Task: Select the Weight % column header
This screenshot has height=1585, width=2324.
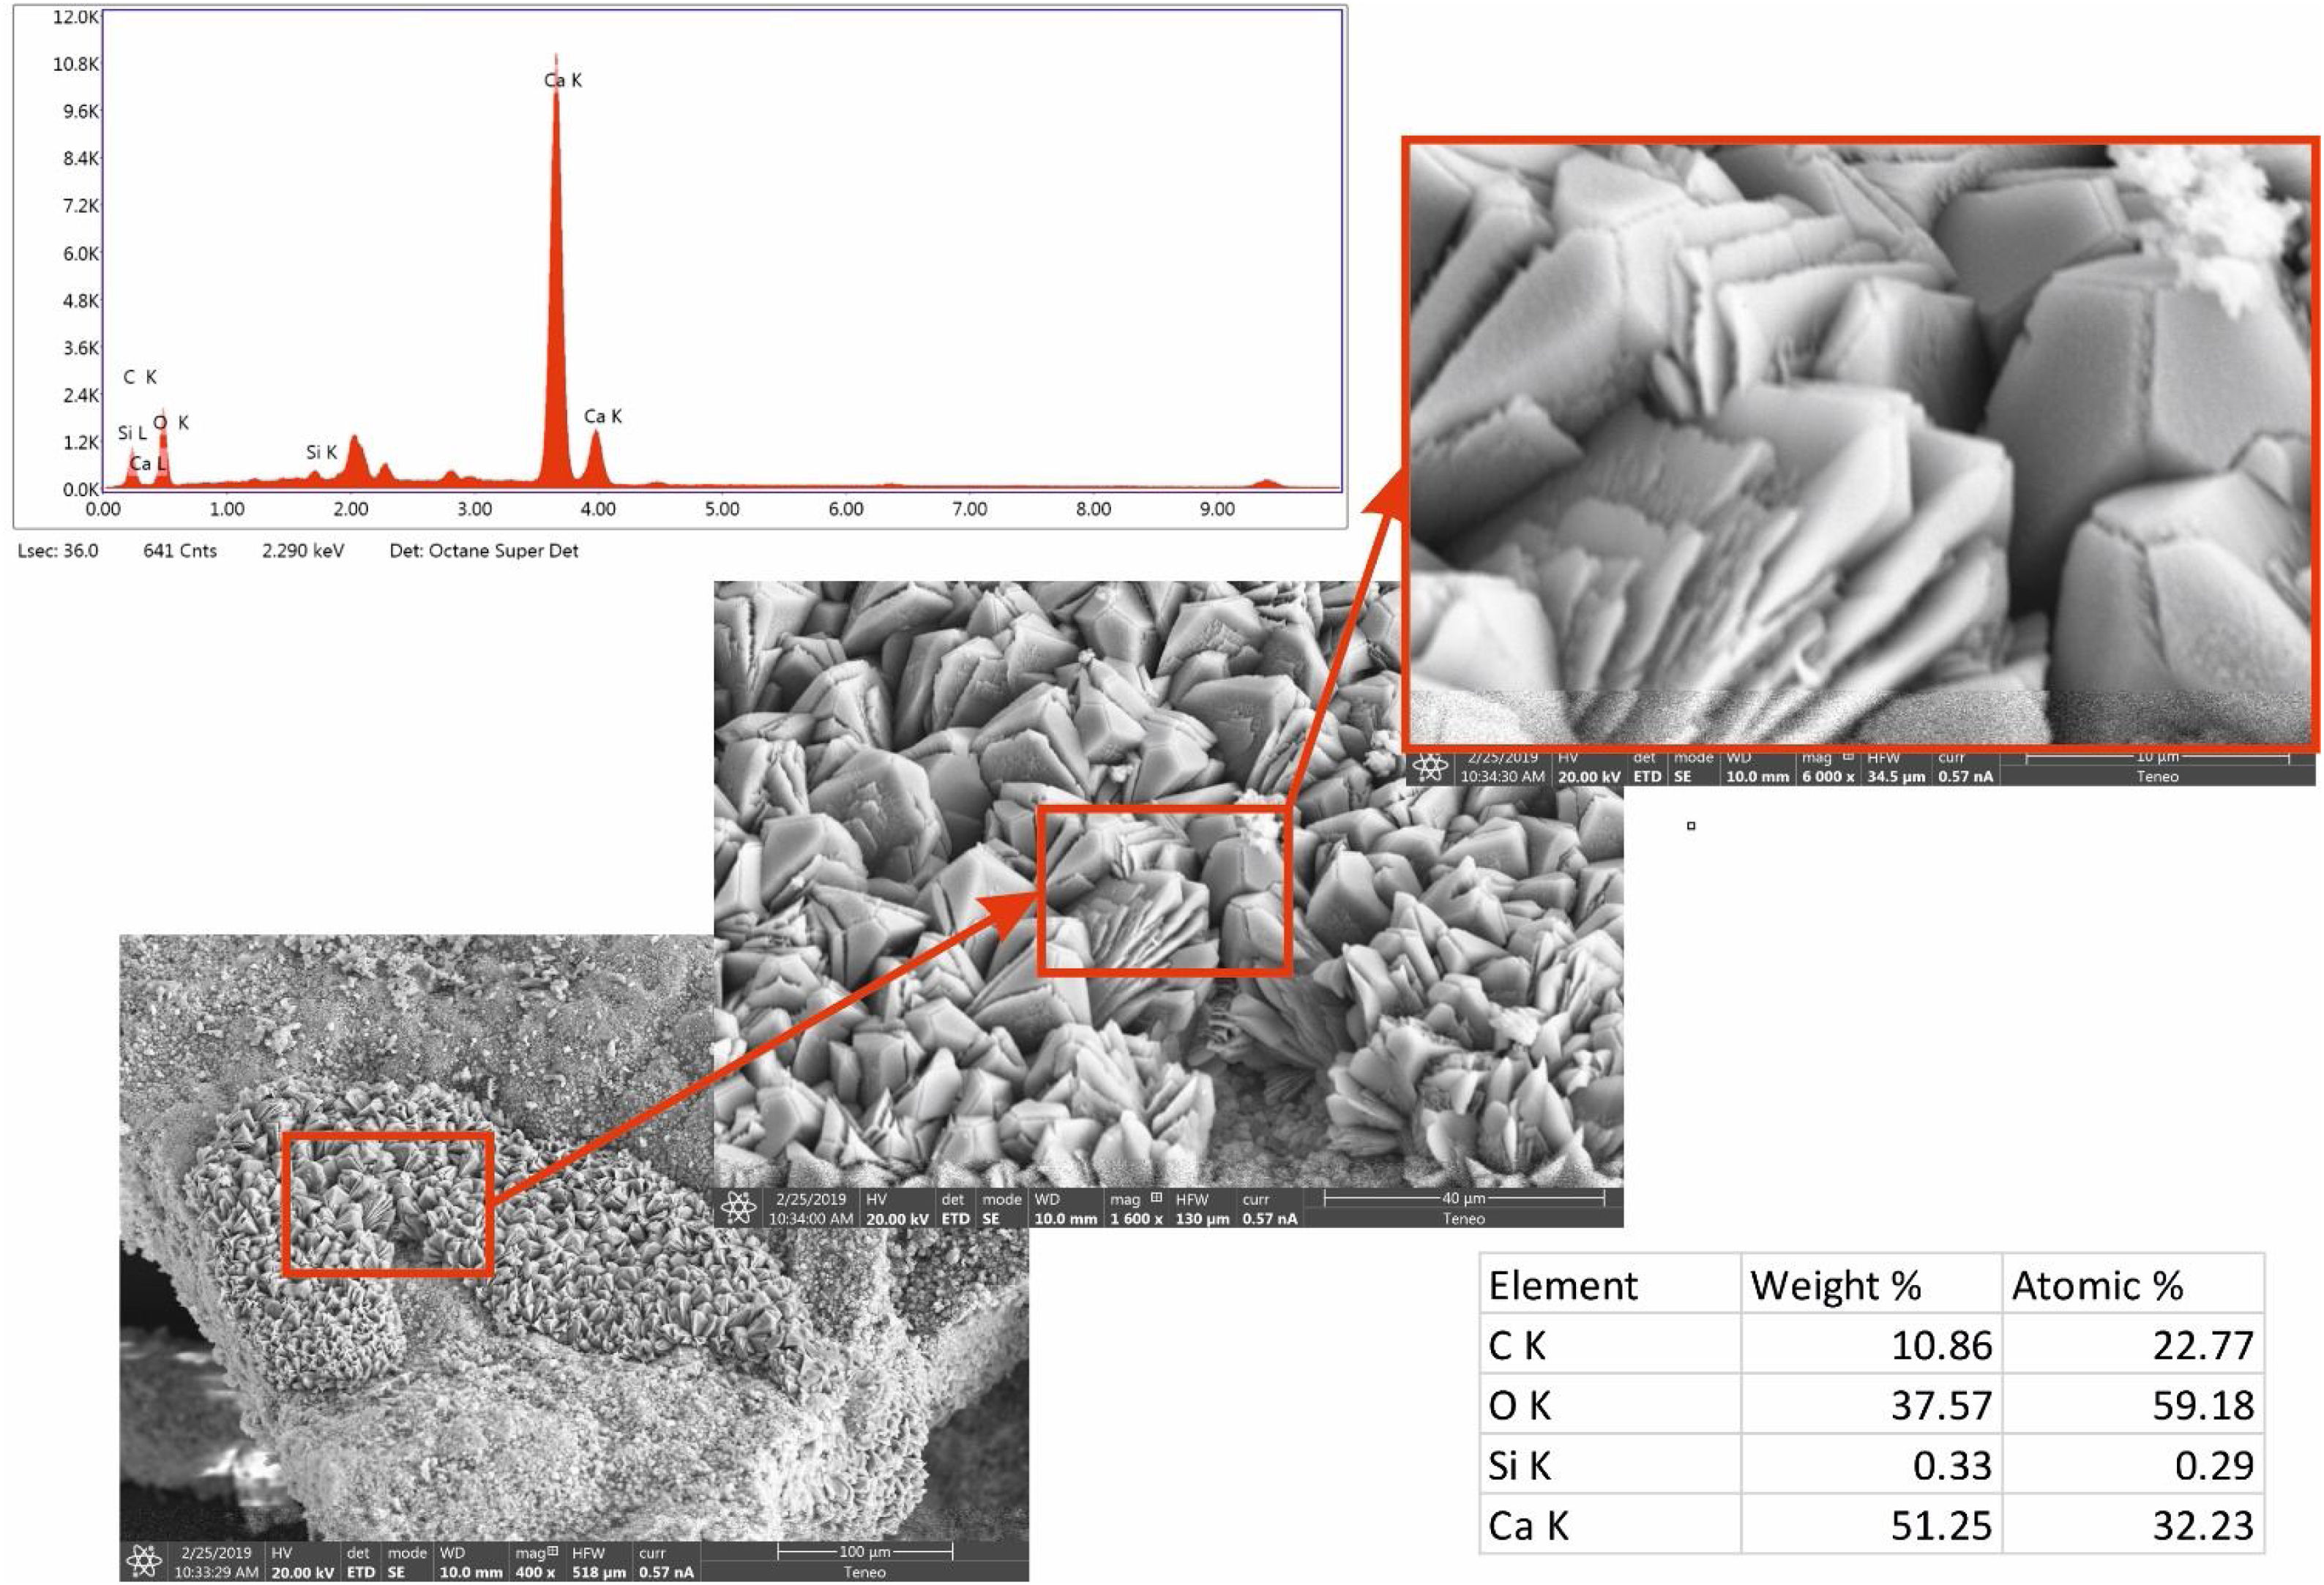Action: 1836,1286
